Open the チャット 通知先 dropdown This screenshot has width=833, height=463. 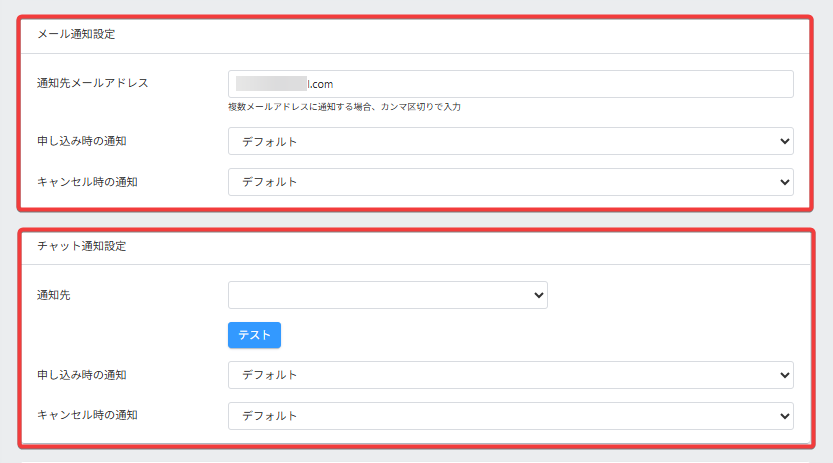pyautogui.click(x=387, y=295)
